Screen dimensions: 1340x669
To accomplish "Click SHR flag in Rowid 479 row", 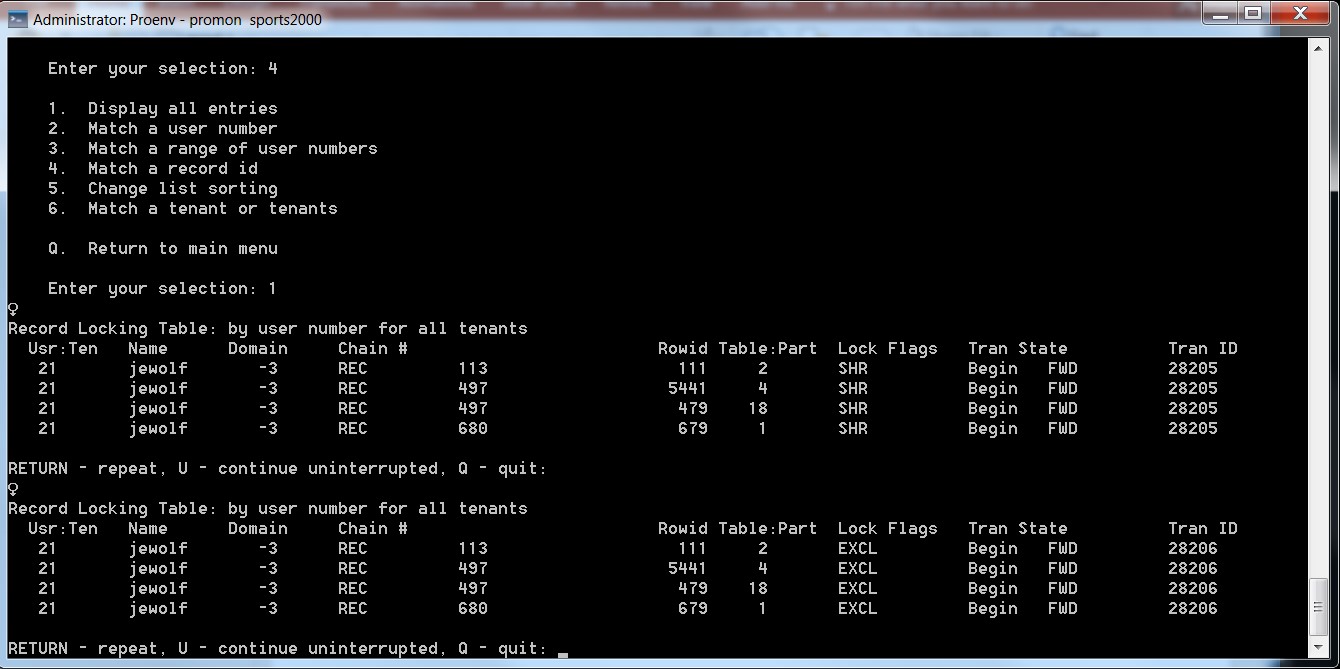I will pos(853,408).
